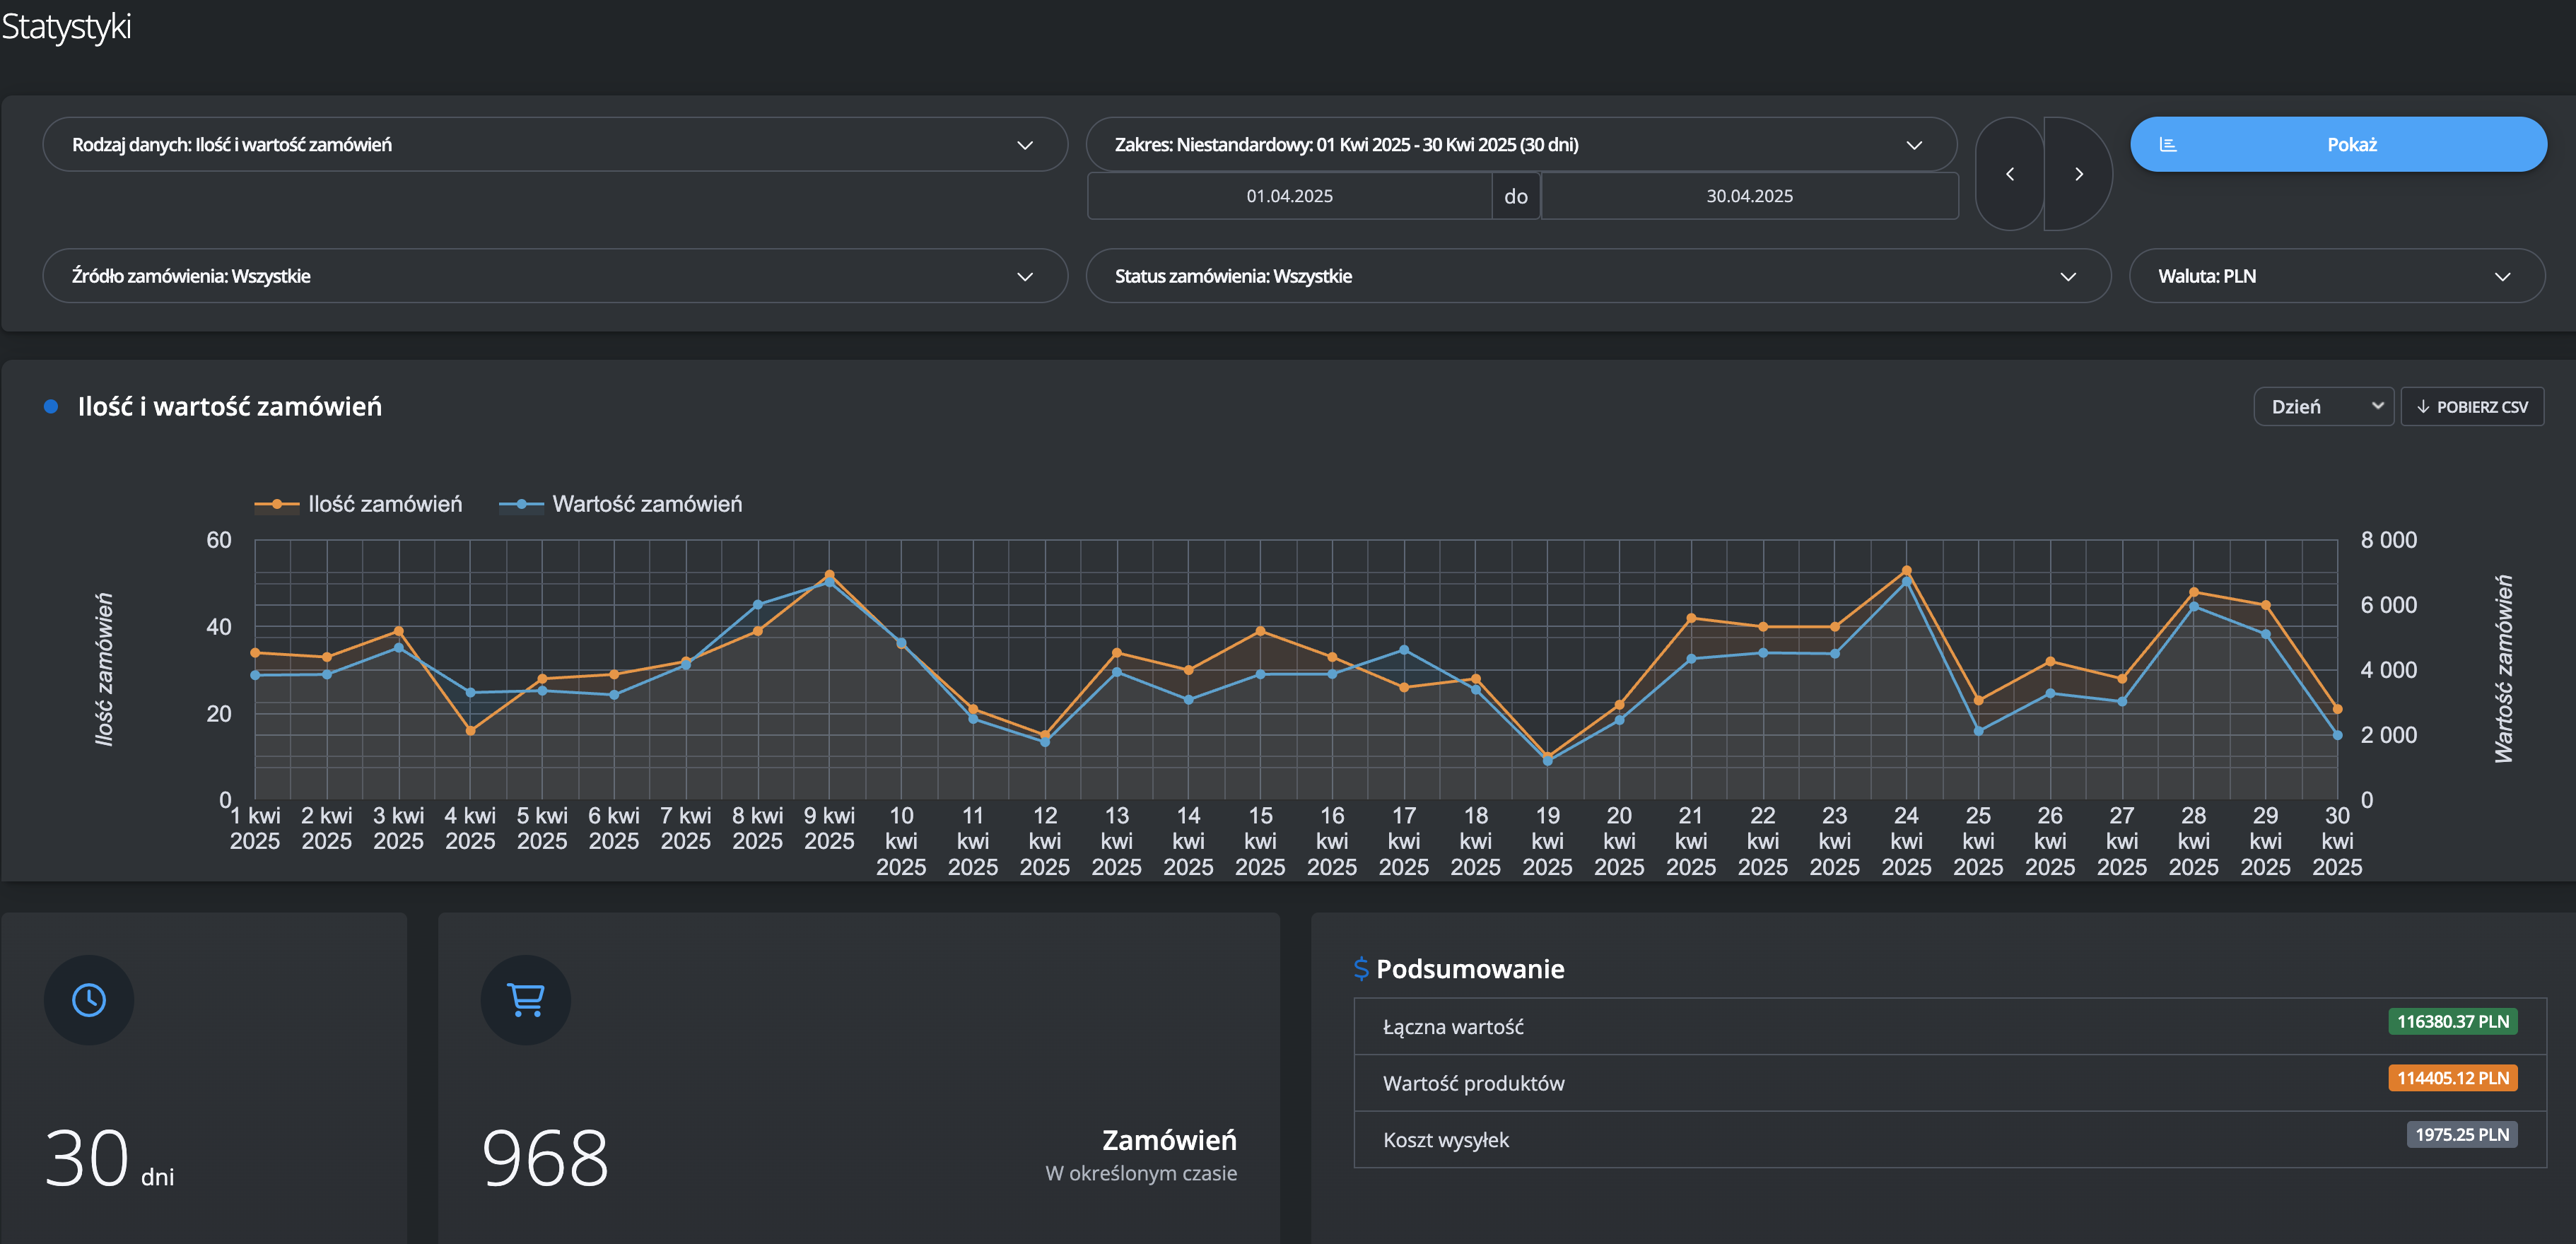2576x1244 pixels.
Task: Click the 116380.37 PLN green badge
Action: (x=2452, y=1021)
